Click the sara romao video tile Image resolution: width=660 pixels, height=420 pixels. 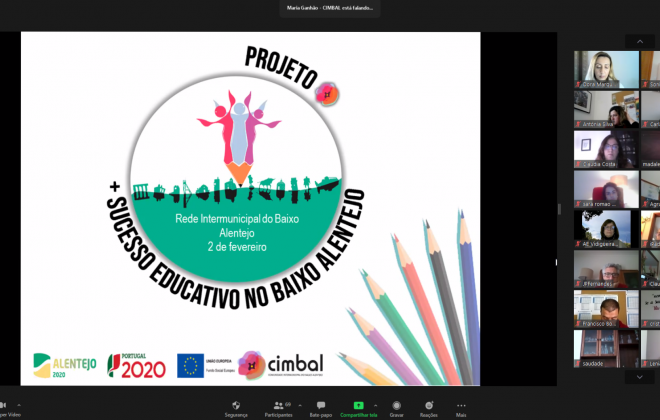(x=606, y=189)
